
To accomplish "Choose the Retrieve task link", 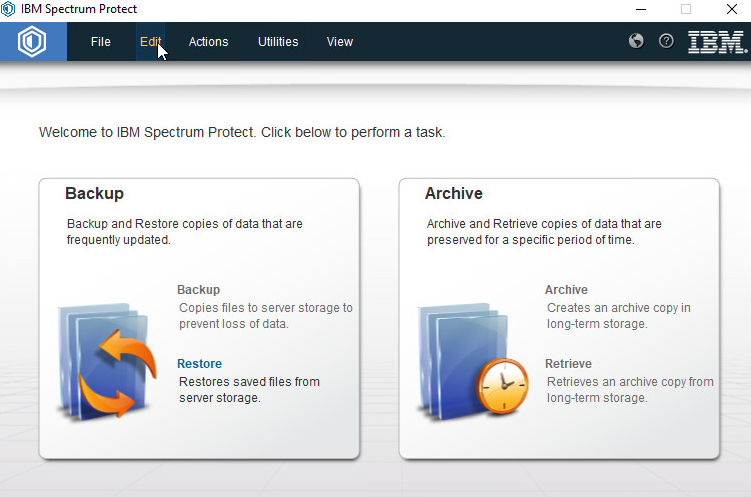I will coord(568,364).
